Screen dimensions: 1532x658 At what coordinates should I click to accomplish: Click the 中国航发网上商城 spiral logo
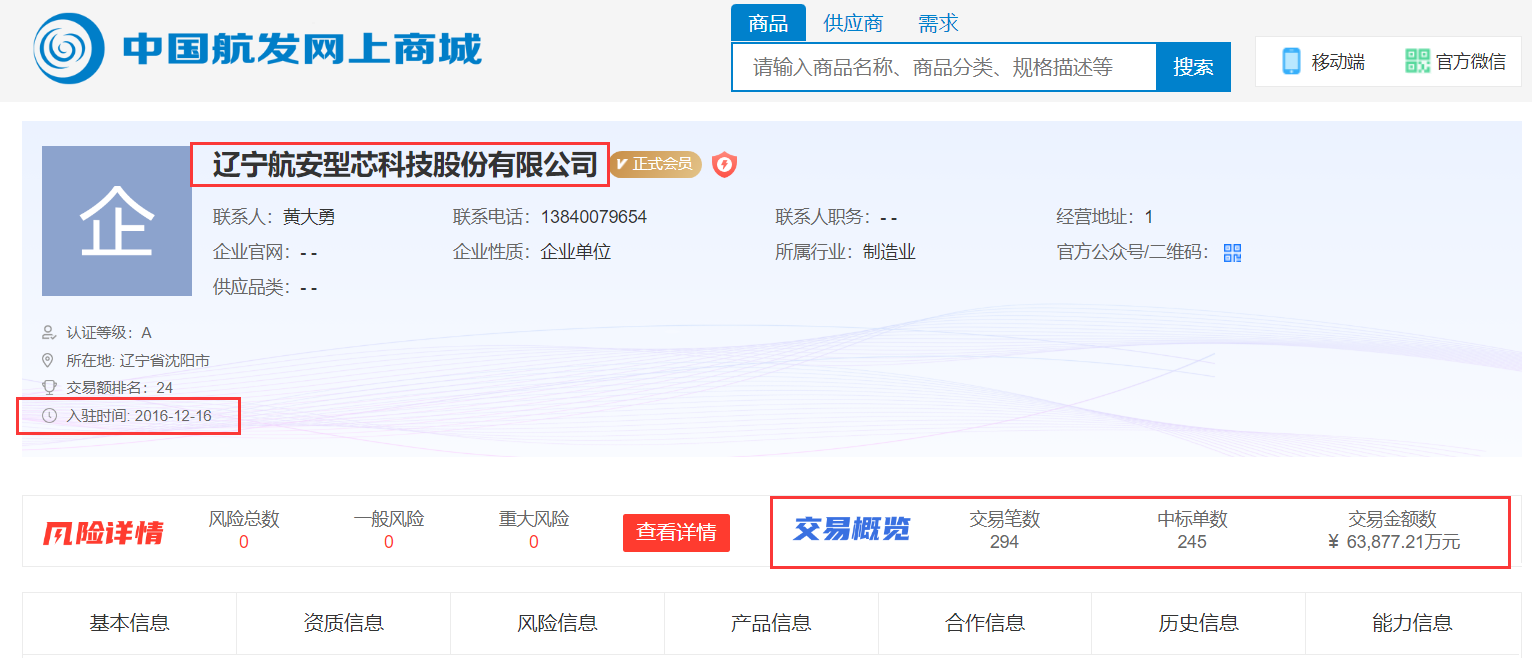click(x=67, y=47)
